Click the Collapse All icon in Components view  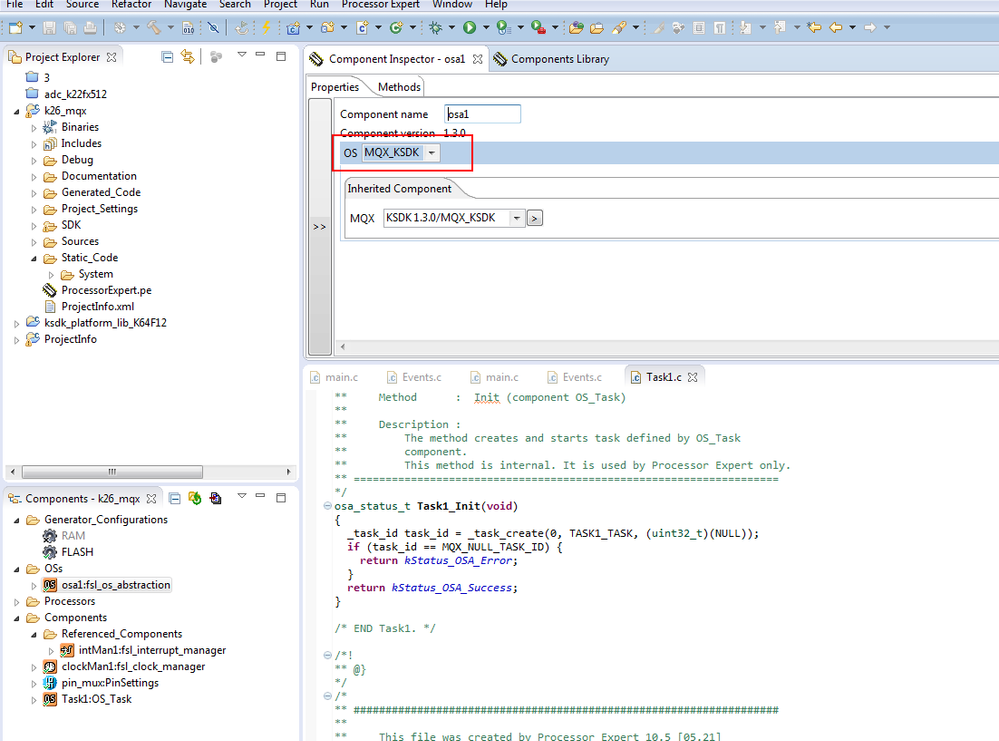pos(175,498)
